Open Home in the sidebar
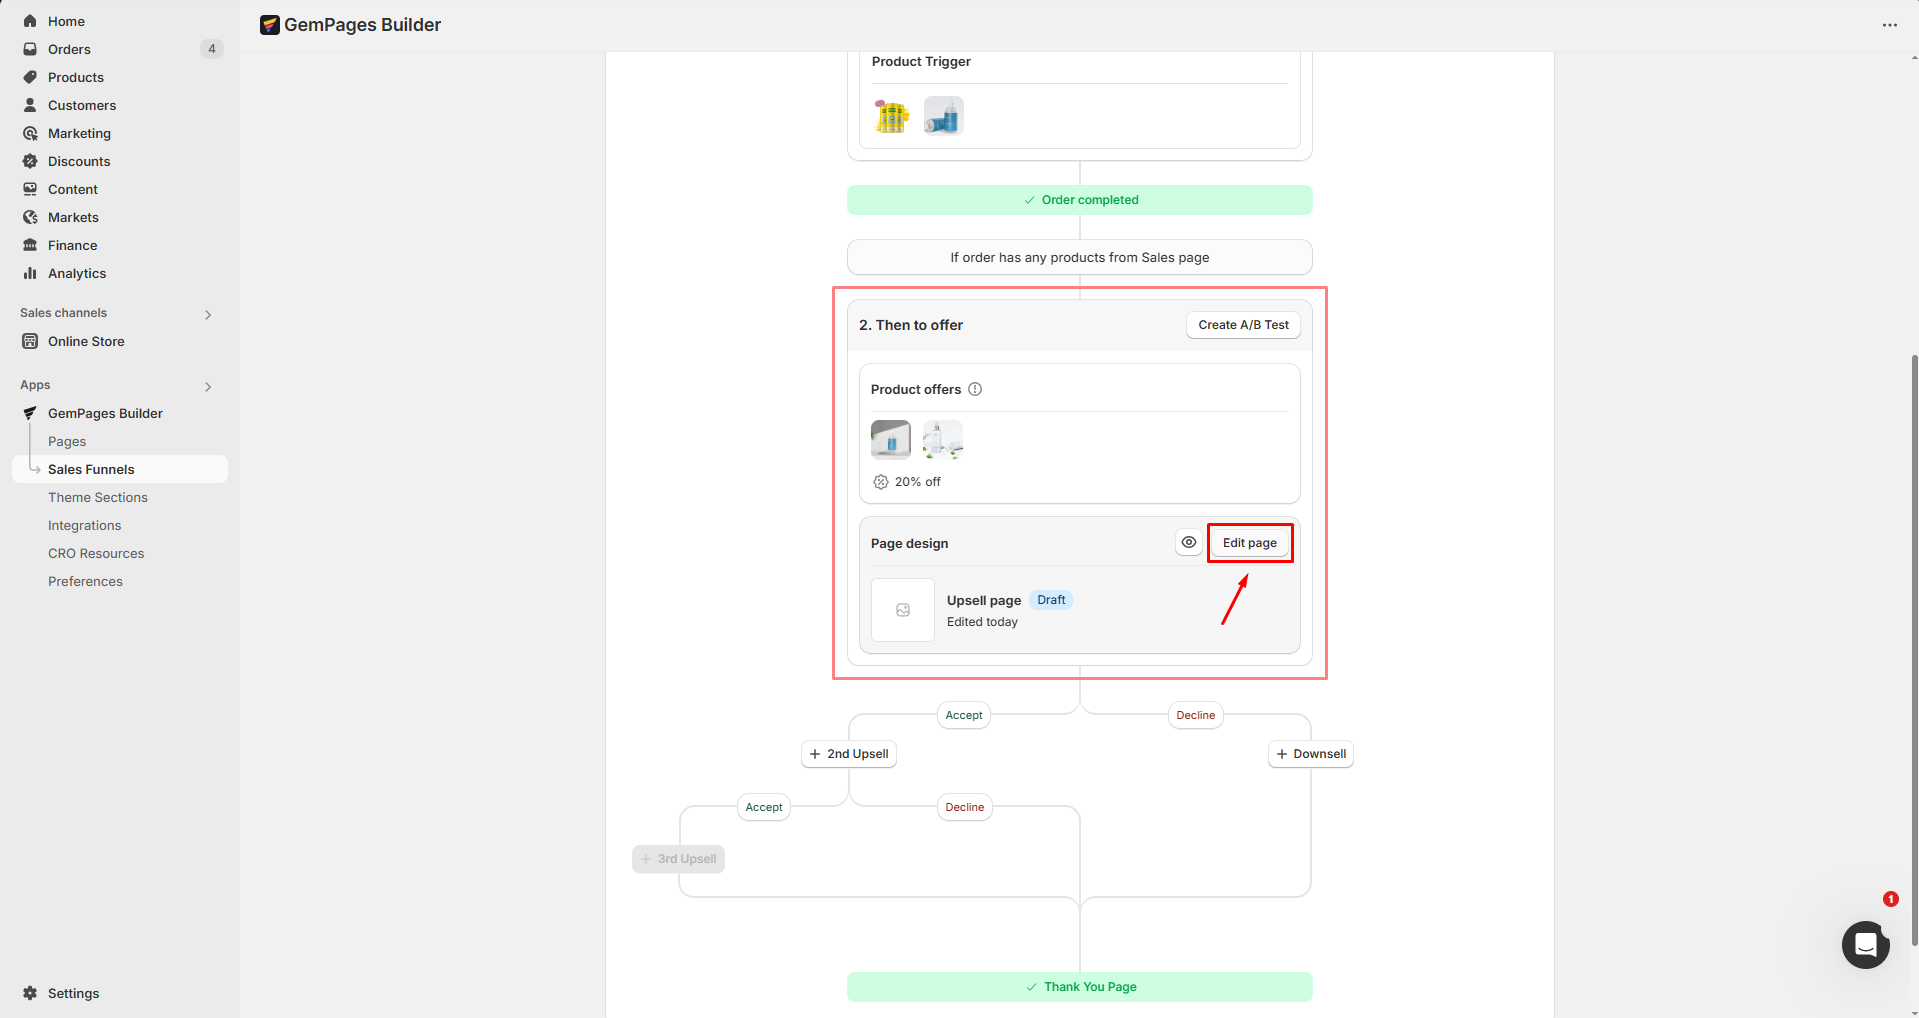The width and height of the screenshot is (1919, 1018). [120, 21]
